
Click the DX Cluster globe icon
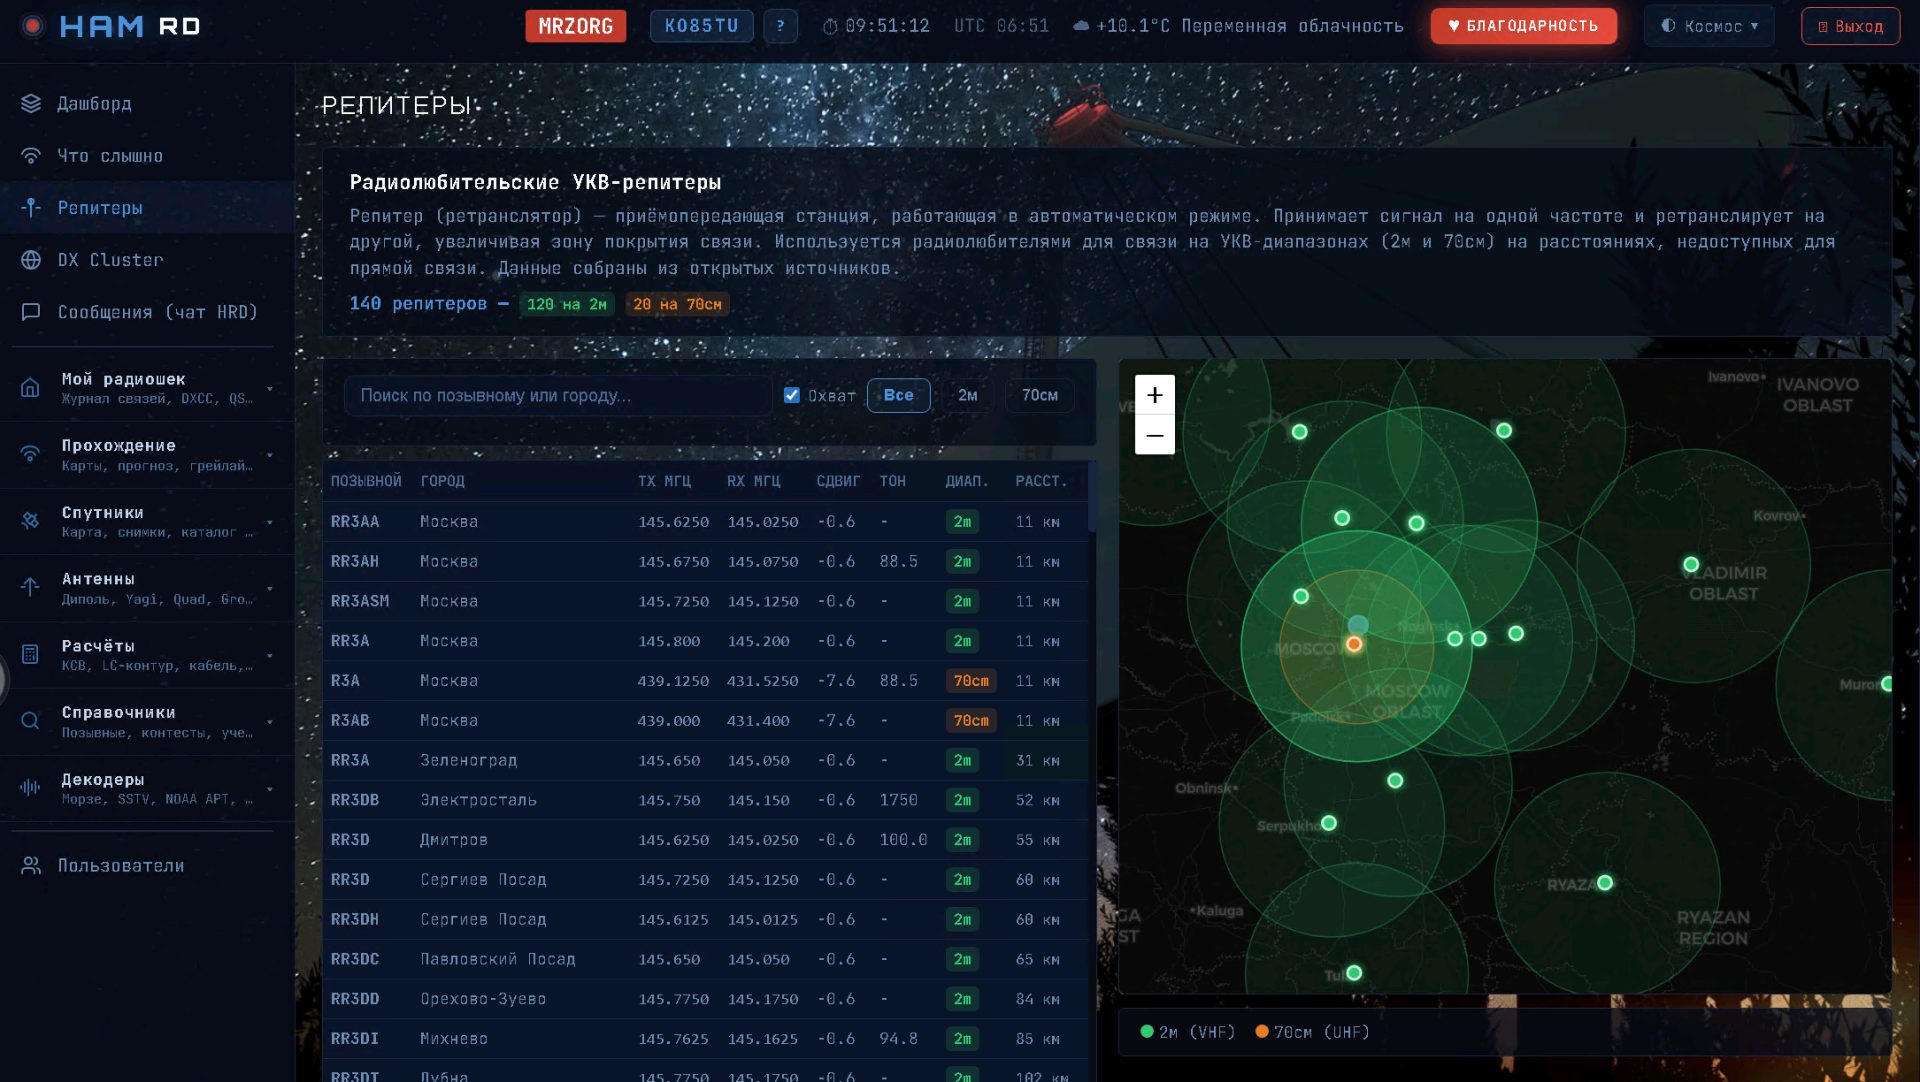pyautogui.click(x=31, y=260)
